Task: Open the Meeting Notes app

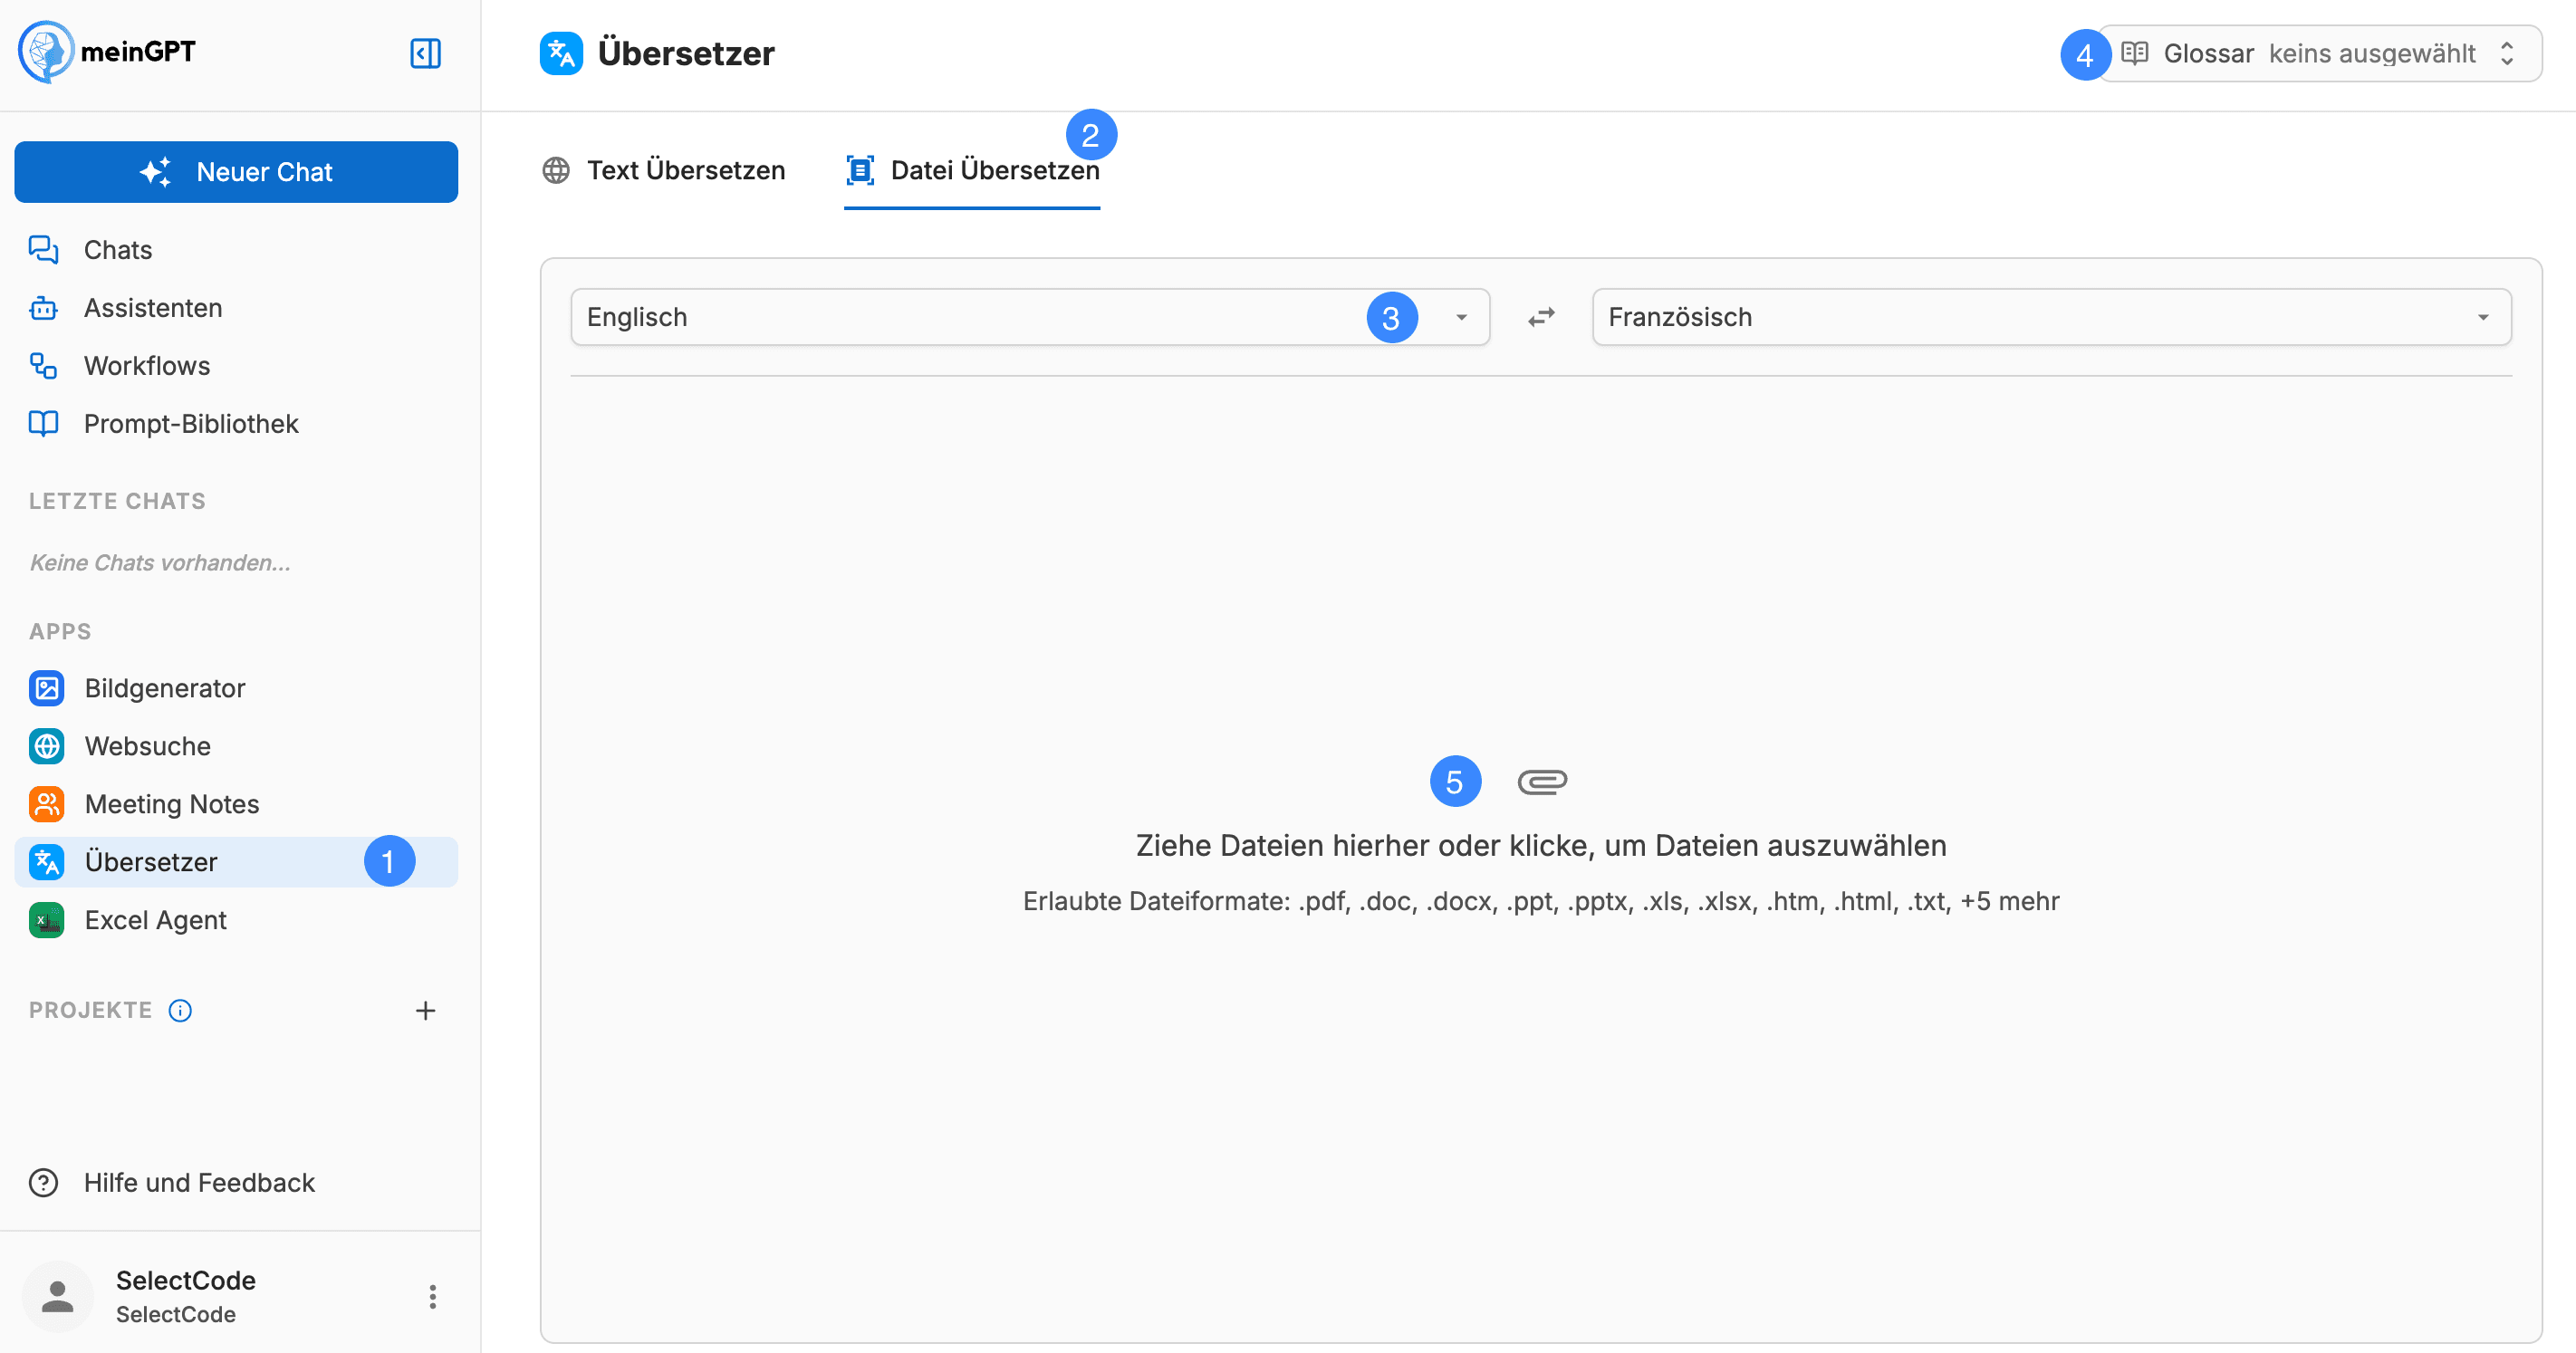Action: 172,803
